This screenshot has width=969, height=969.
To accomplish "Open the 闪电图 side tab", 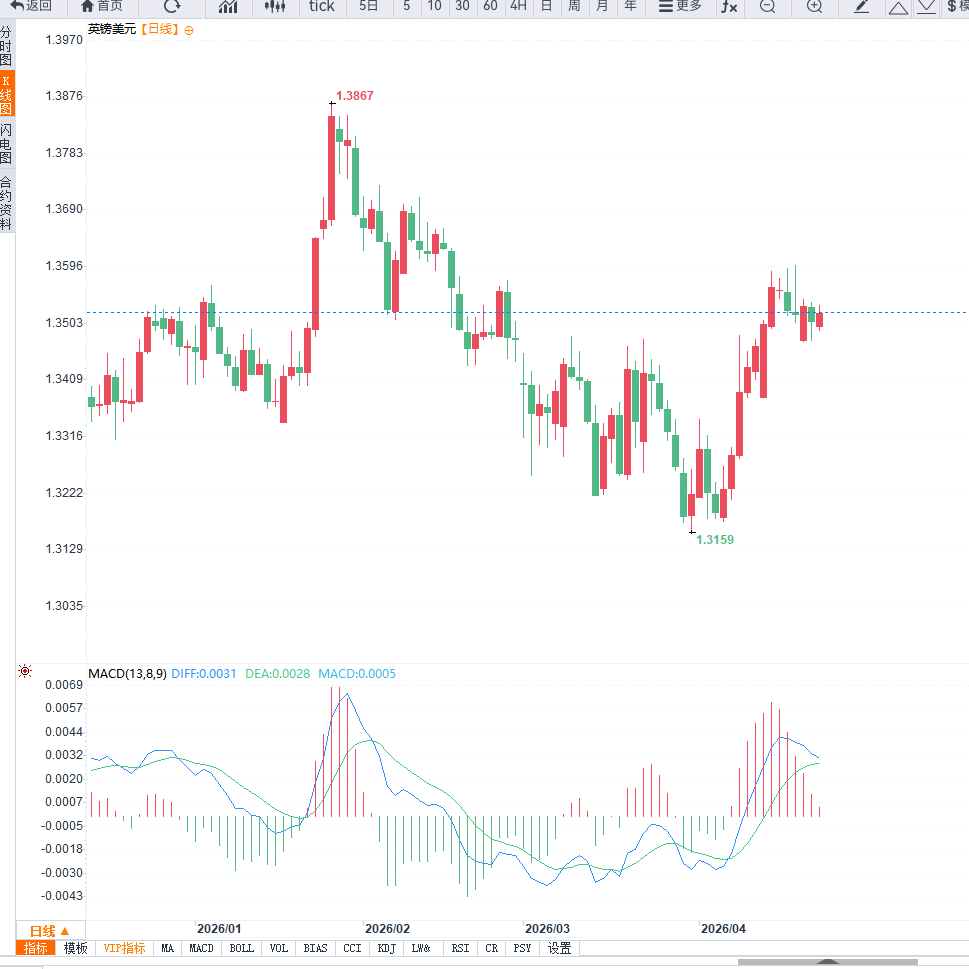I will pos(6,143).
